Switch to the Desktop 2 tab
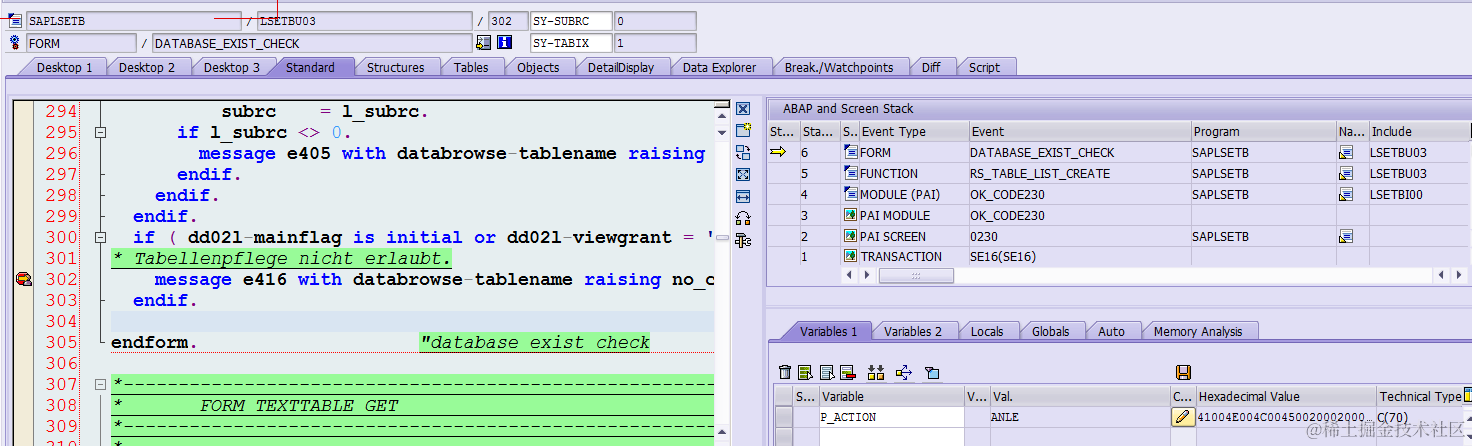 click(147, 67)
